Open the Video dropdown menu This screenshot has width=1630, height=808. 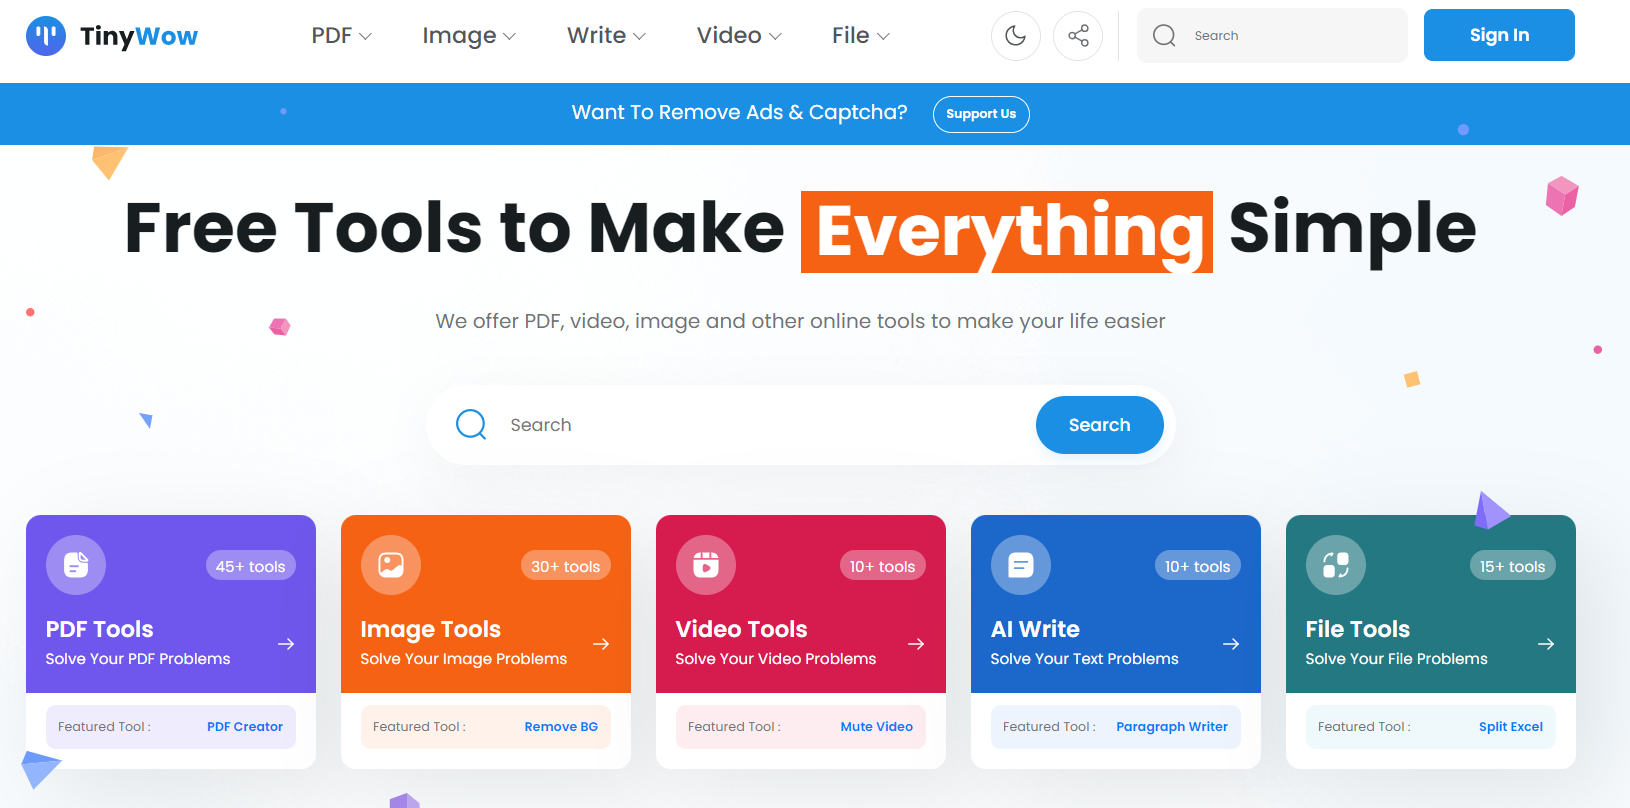coord(740,36)
